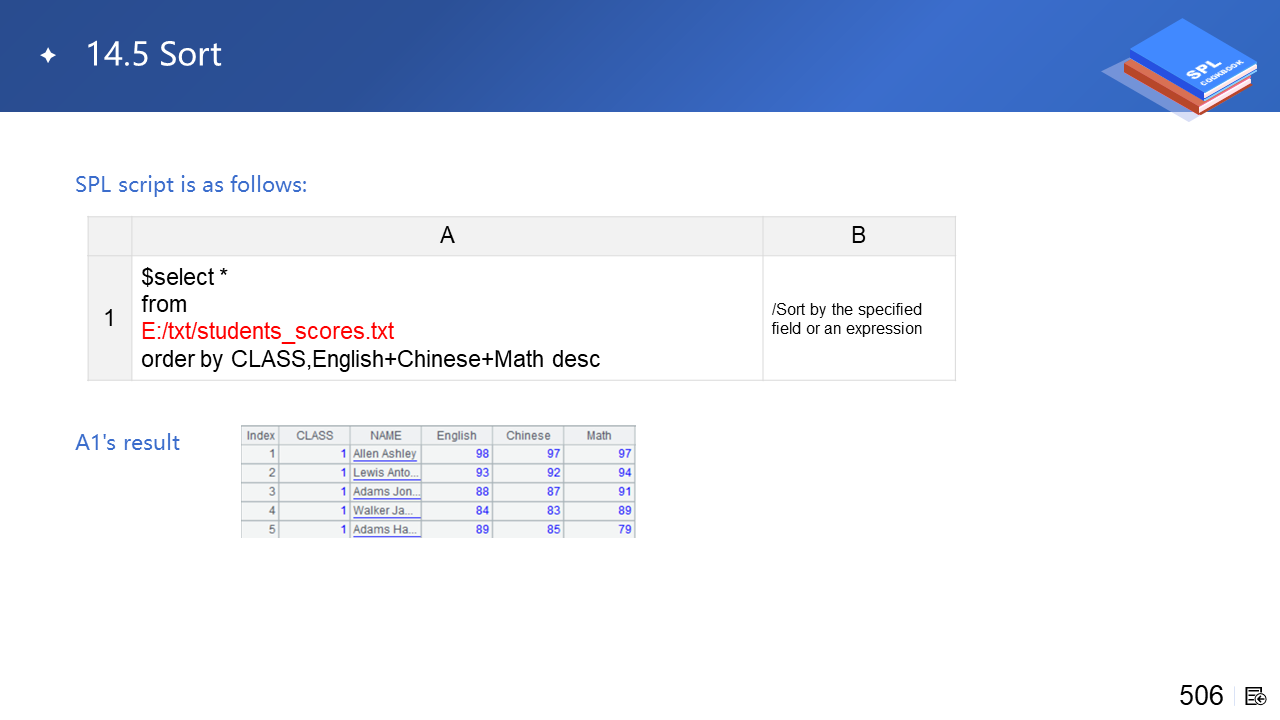1280x720 pixels.
Task: Click the Chinese score 97 in row 1
Action: click(x=553, y=454)
